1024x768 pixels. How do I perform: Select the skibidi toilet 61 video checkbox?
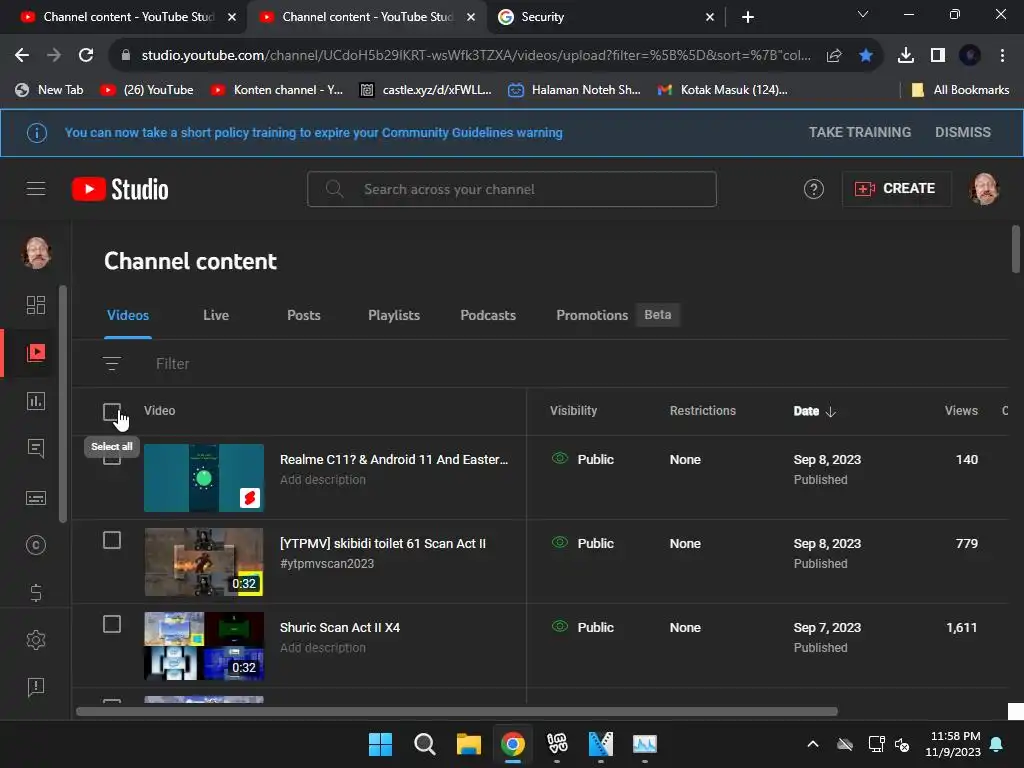coord(112,540)
